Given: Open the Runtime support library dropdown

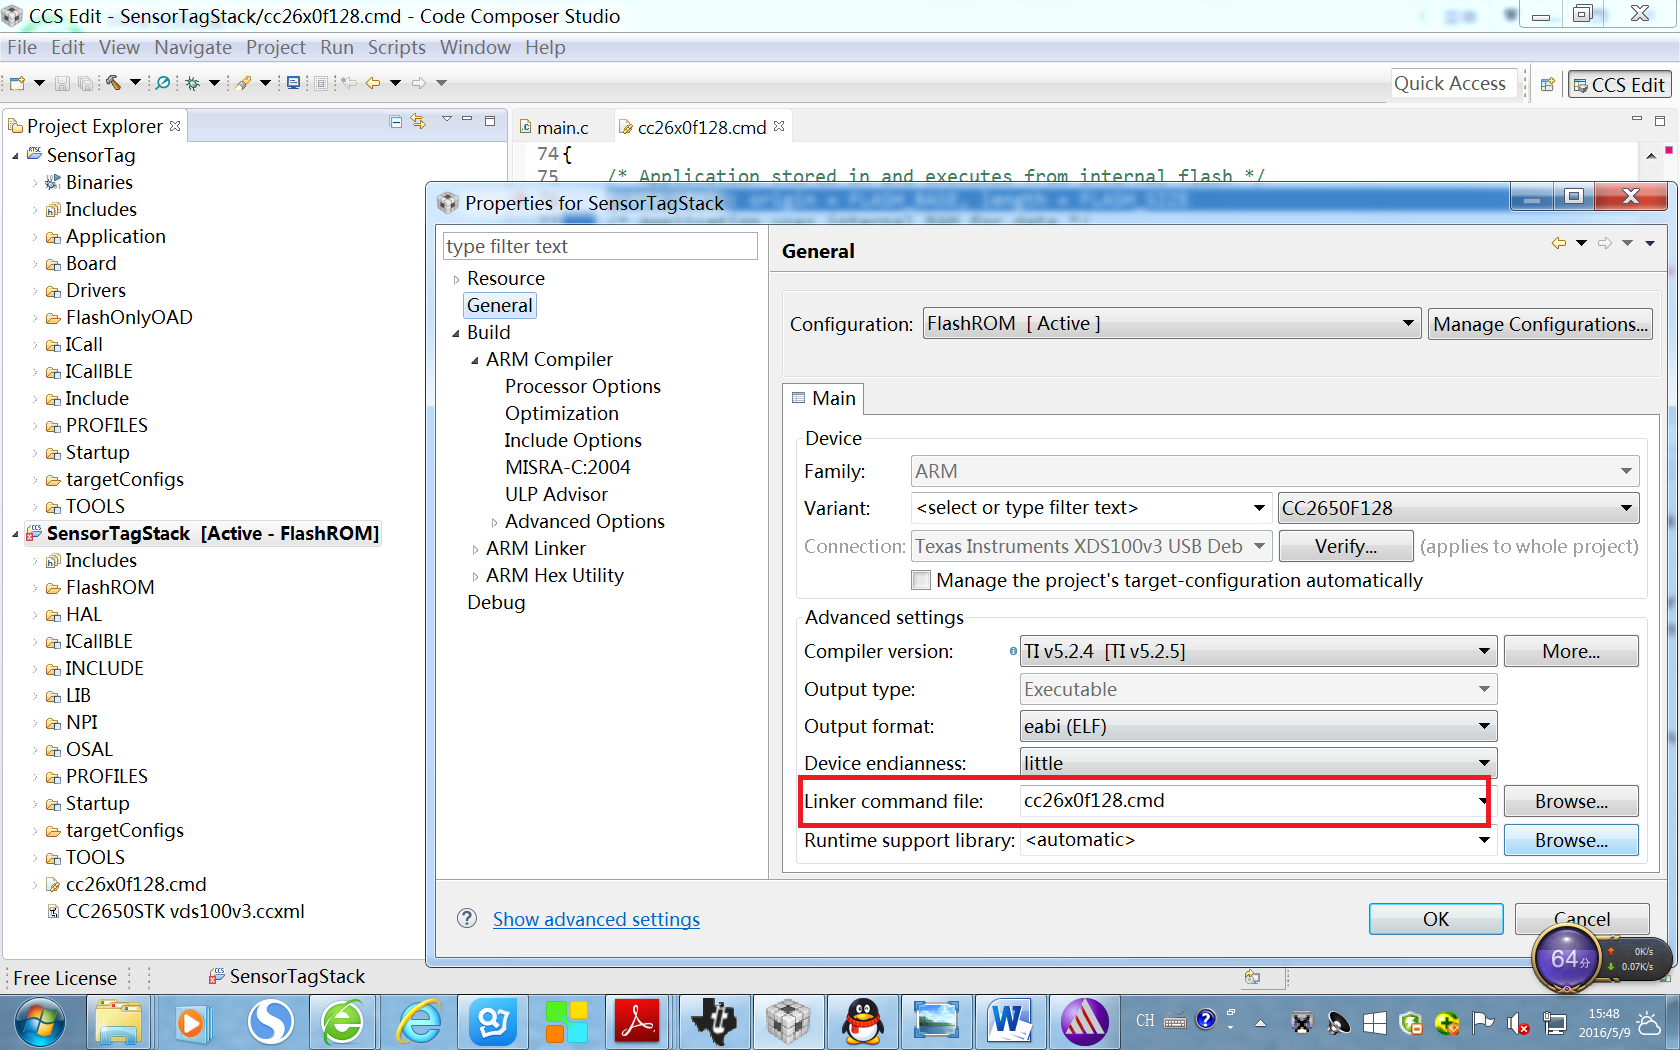Looking at the screenshot, I should 1484,840.
